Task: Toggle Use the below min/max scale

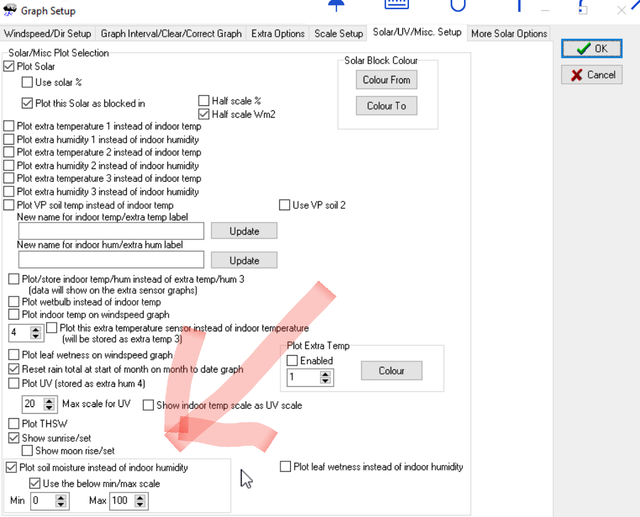Action: tap(34, 484)
